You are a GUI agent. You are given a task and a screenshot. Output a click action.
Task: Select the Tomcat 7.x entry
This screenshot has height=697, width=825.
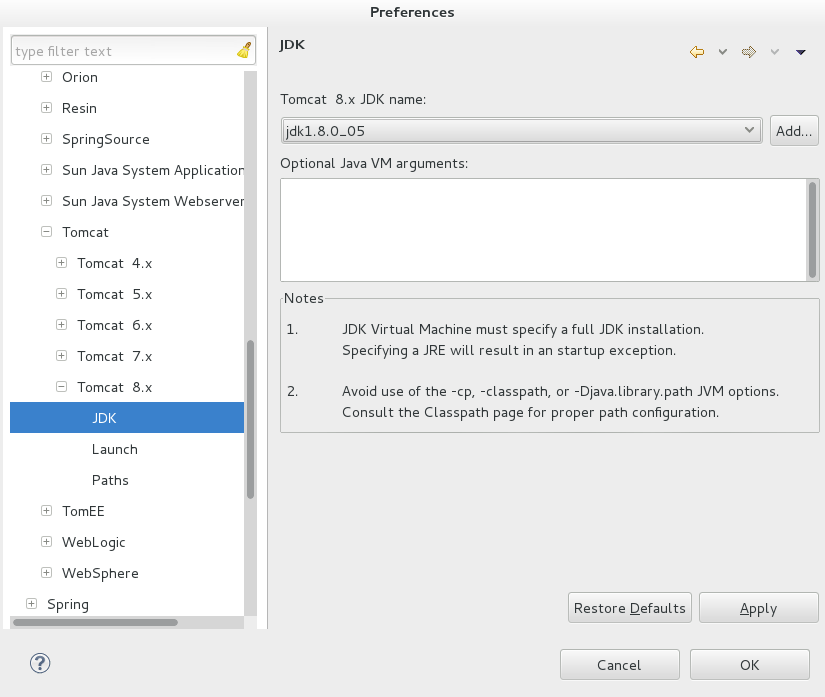115,357
